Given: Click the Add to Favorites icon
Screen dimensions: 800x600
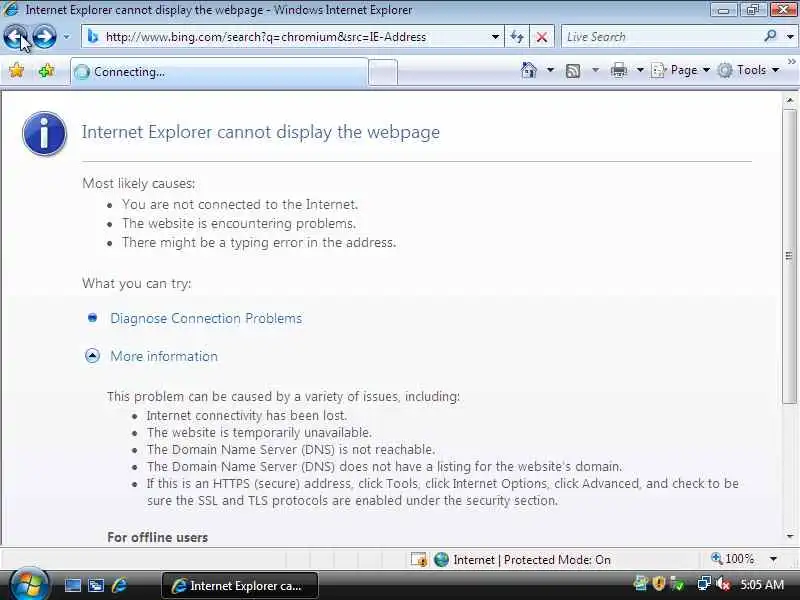Looking at the screenshot, I should point(46,70).
